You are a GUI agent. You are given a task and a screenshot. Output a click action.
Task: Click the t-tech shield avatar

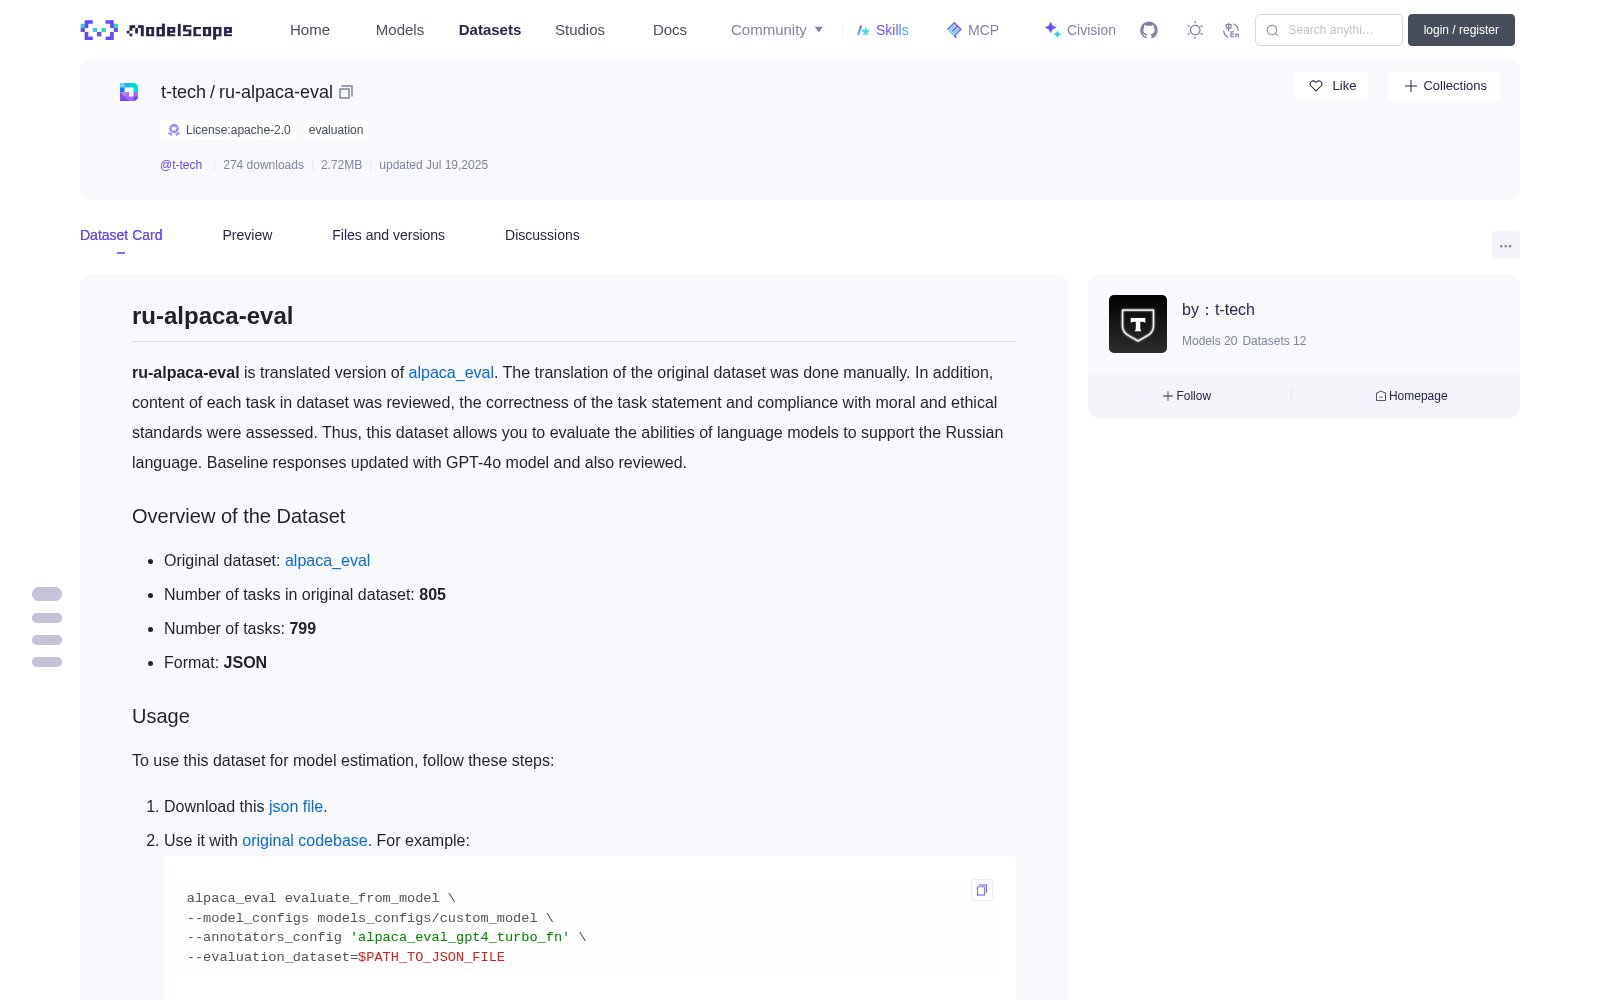click(1138, 324)
